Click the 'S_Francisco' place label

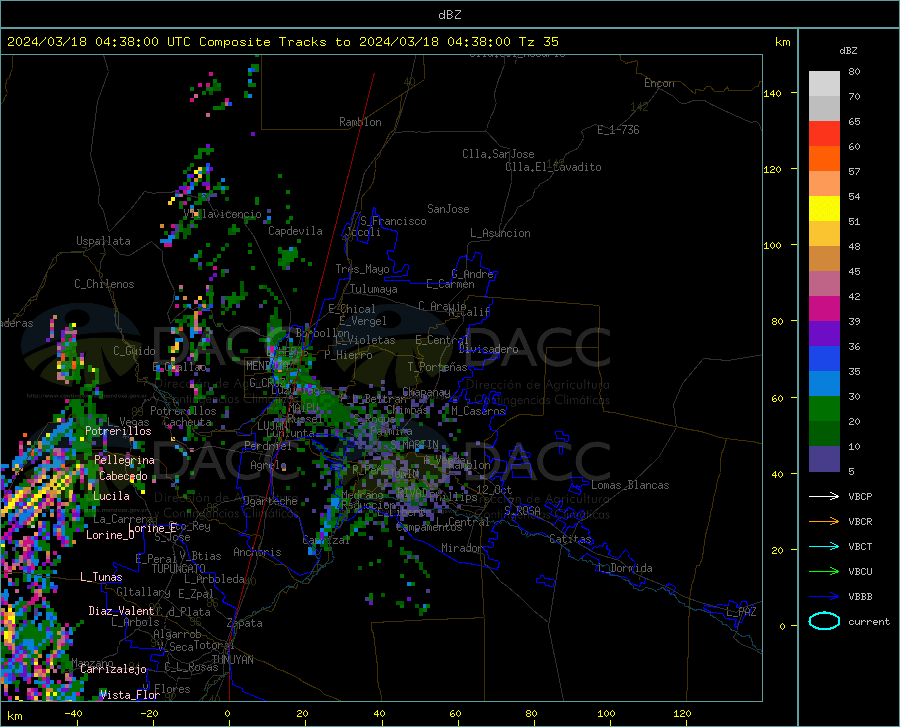tap(393, 221)
